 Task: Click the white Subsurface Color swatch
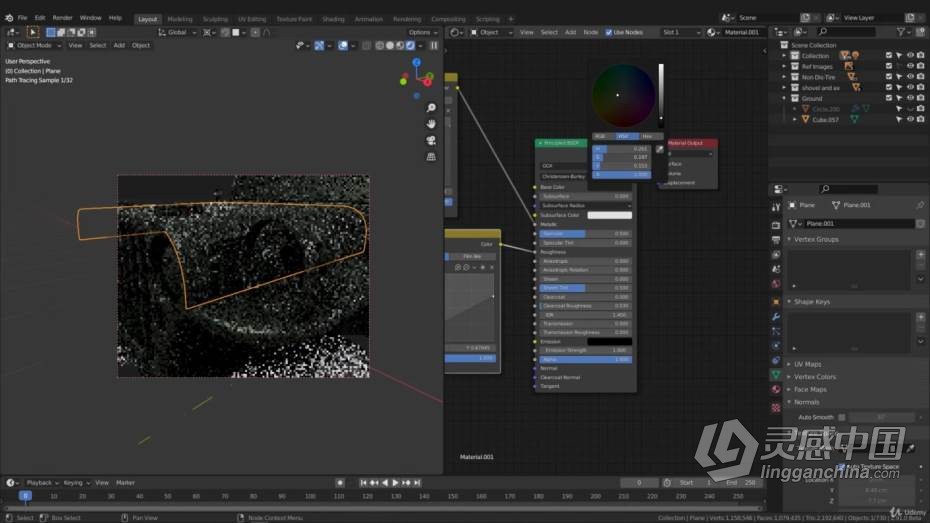(609, 215)
